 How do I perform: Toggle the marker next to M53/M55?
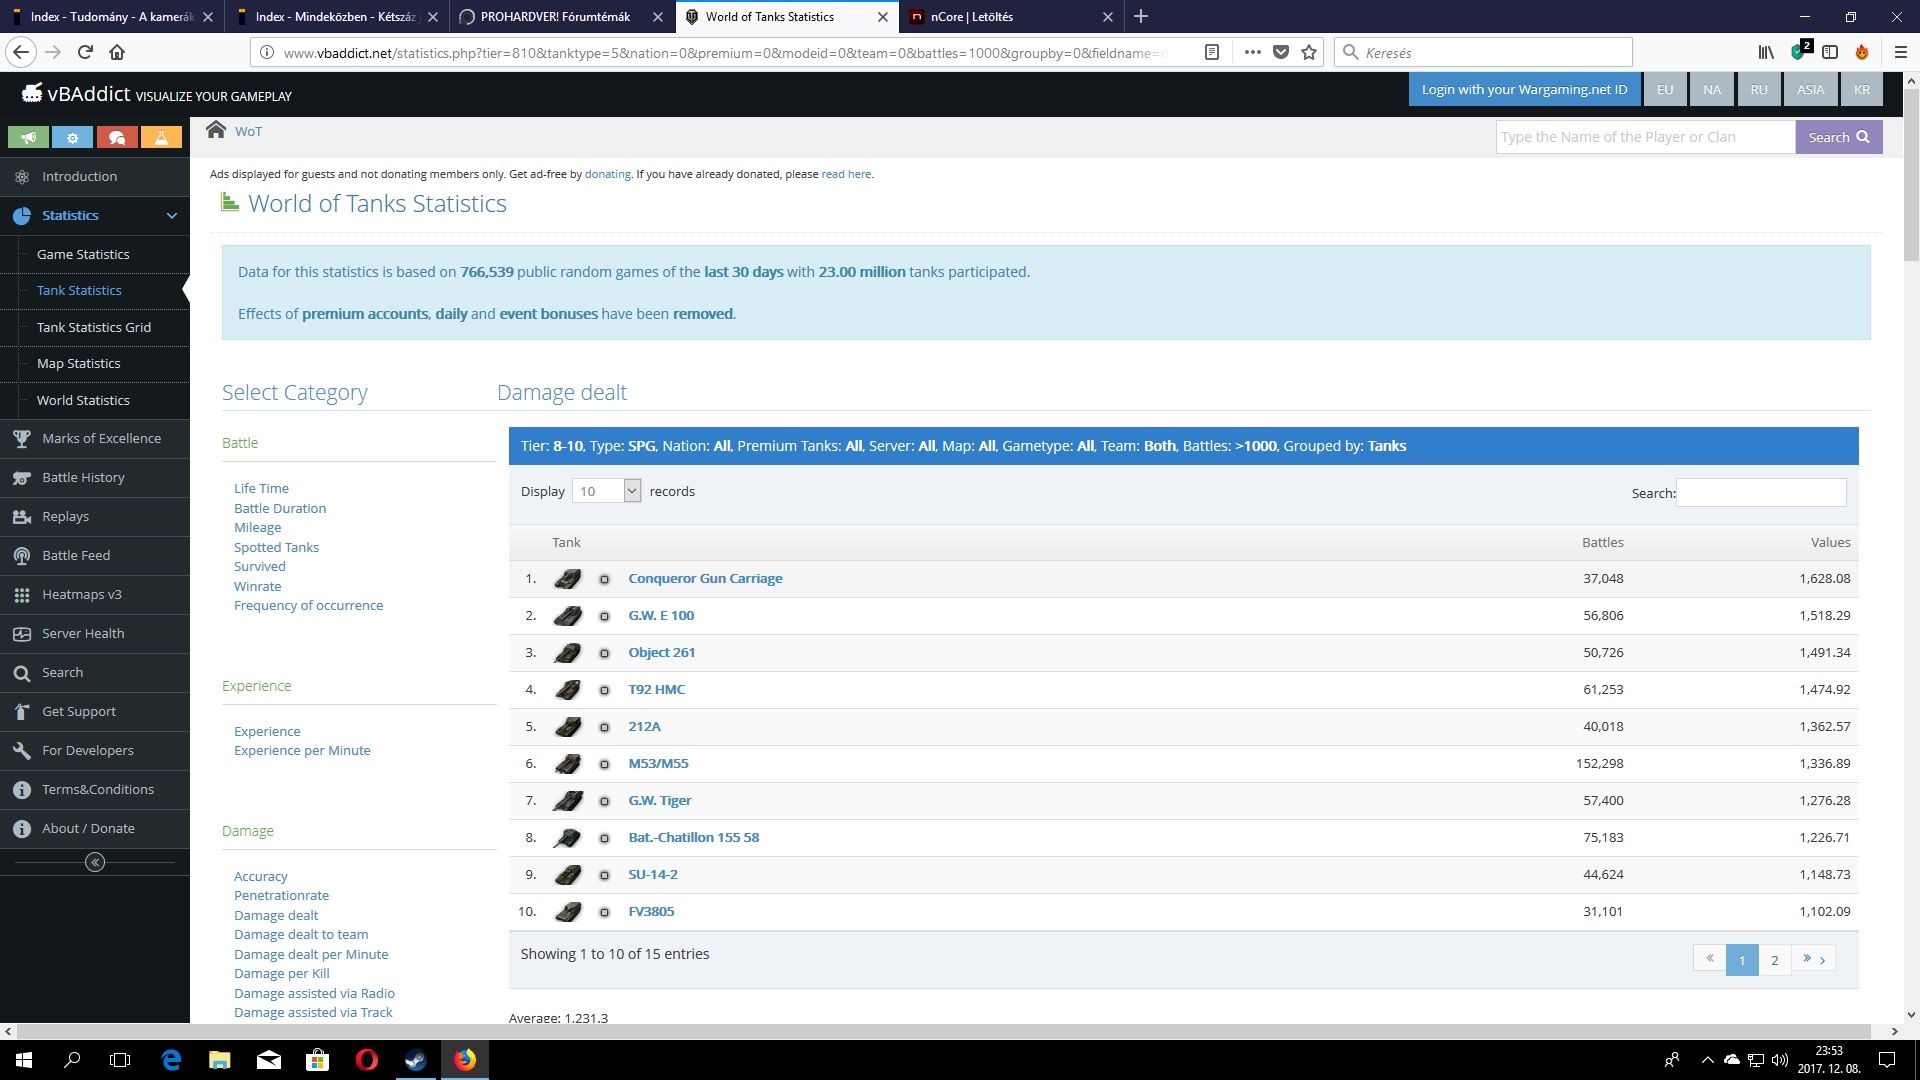[x=604, y=764]
